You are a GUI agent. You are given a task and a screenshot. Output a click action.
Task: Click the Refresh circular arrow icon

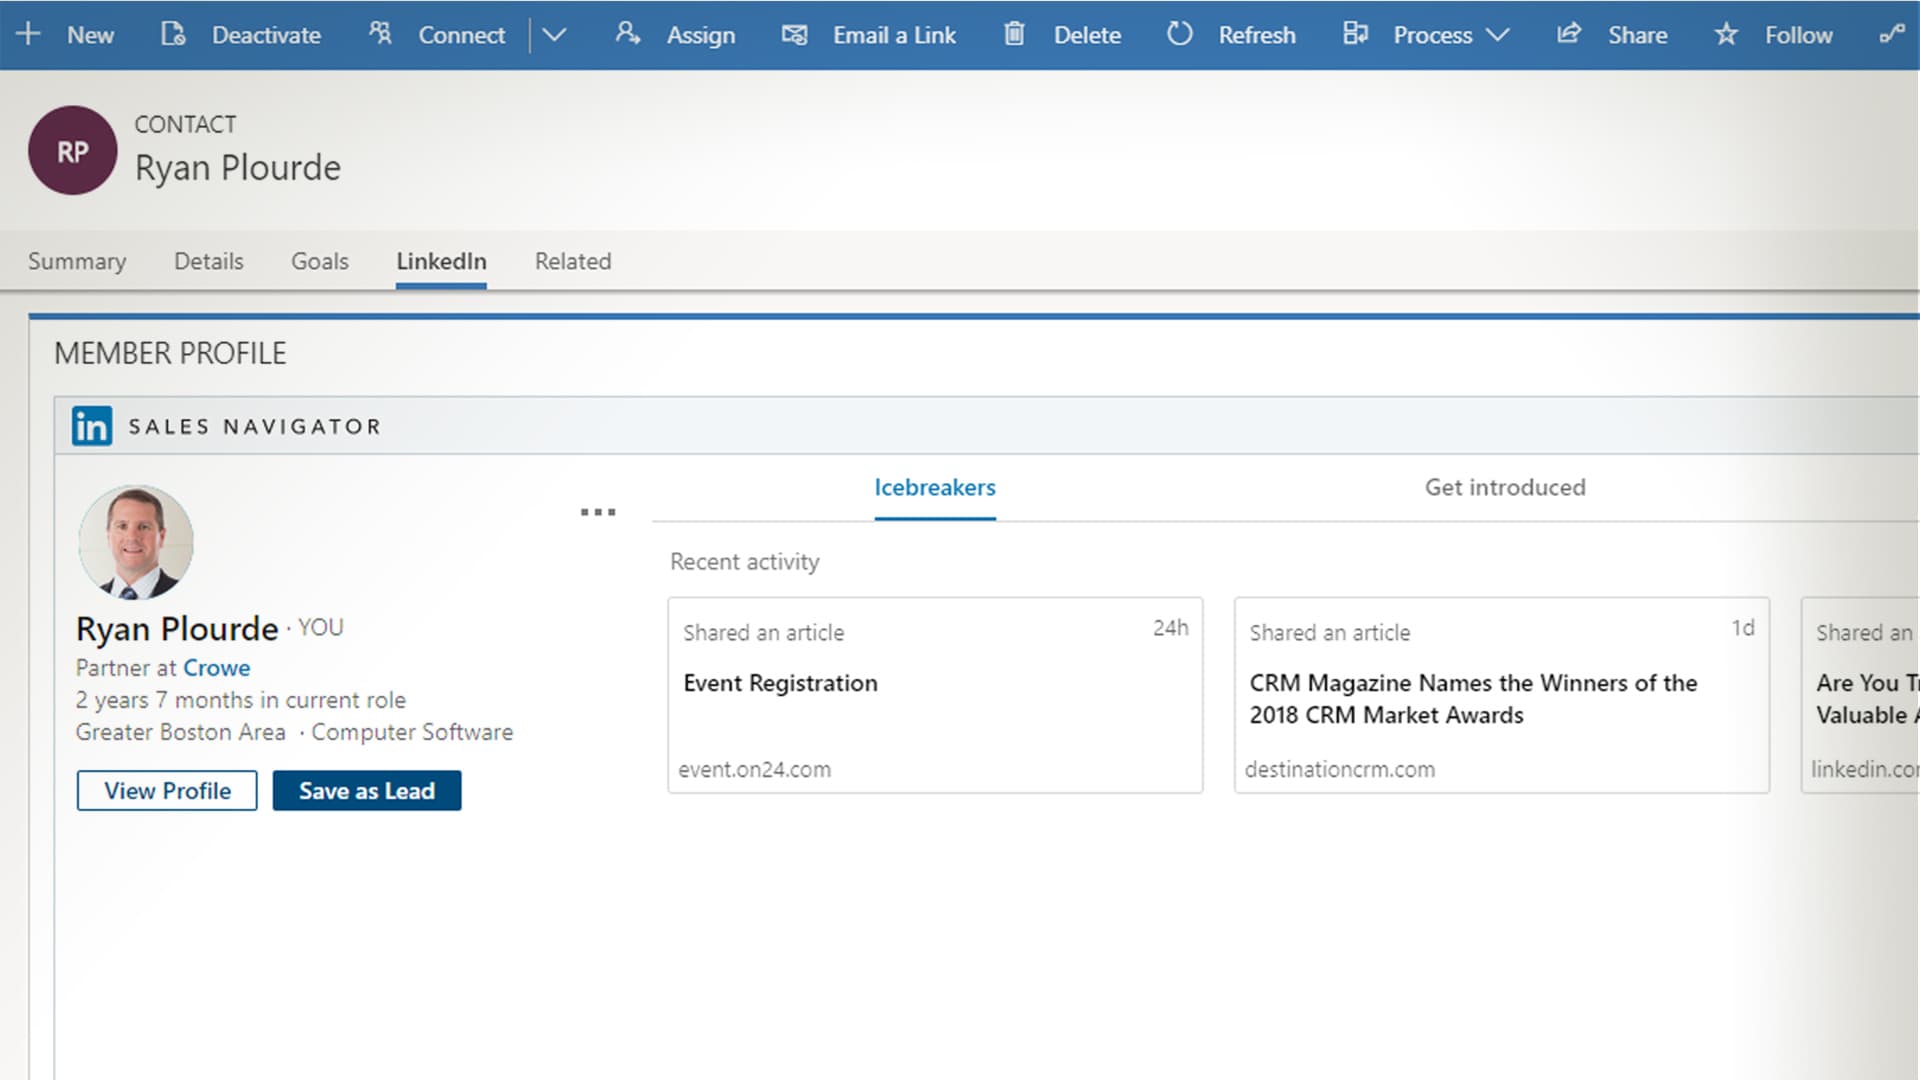point(1179,34)
